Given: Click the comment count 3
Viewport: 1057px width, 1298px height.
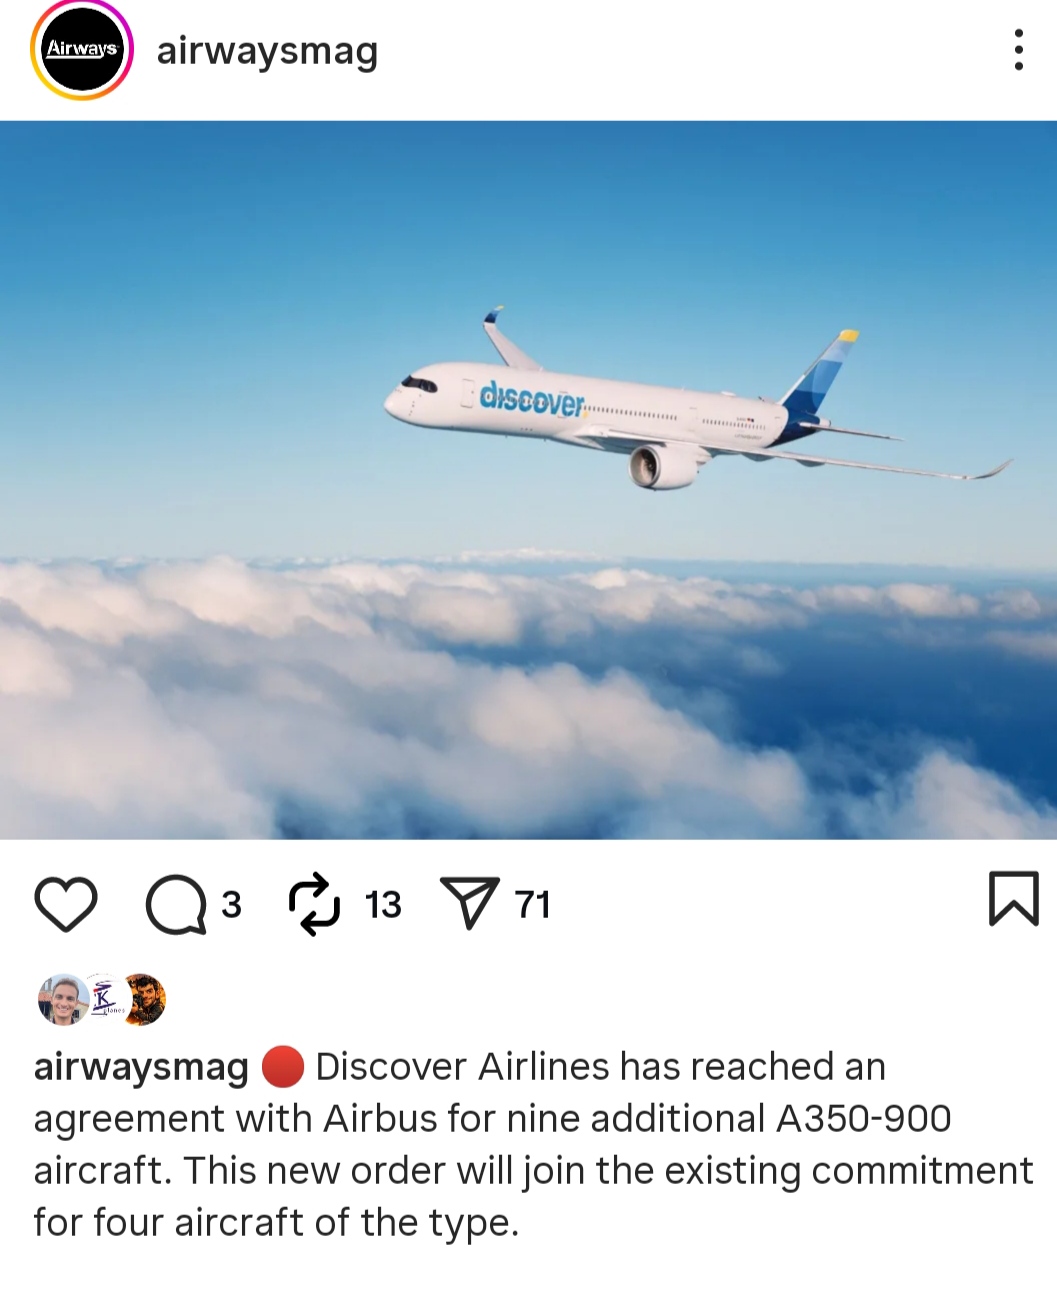Looking at the screenshot, I should tap(231, 905).
